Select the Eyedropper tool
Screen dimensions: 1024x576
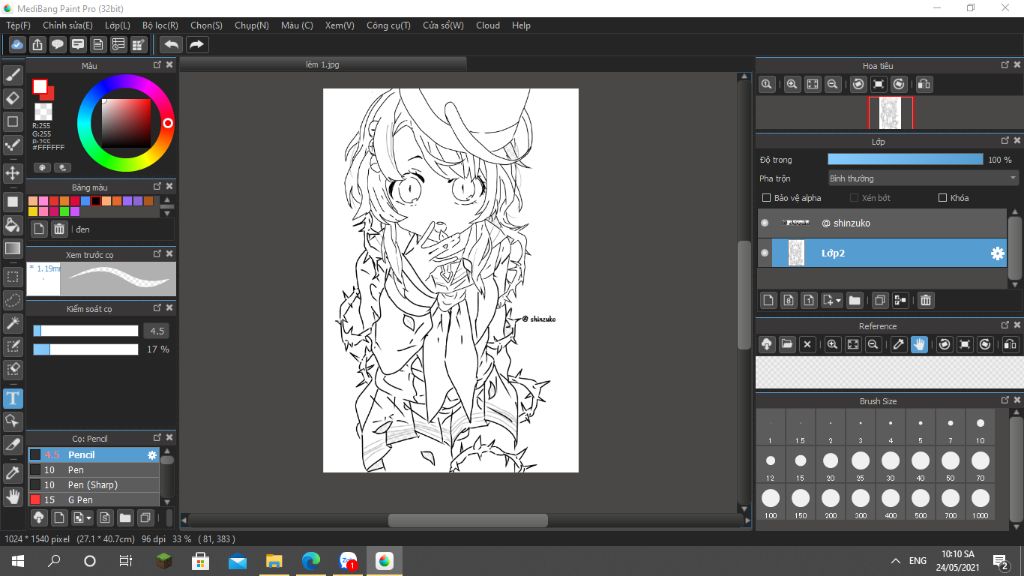pos(12,473)
